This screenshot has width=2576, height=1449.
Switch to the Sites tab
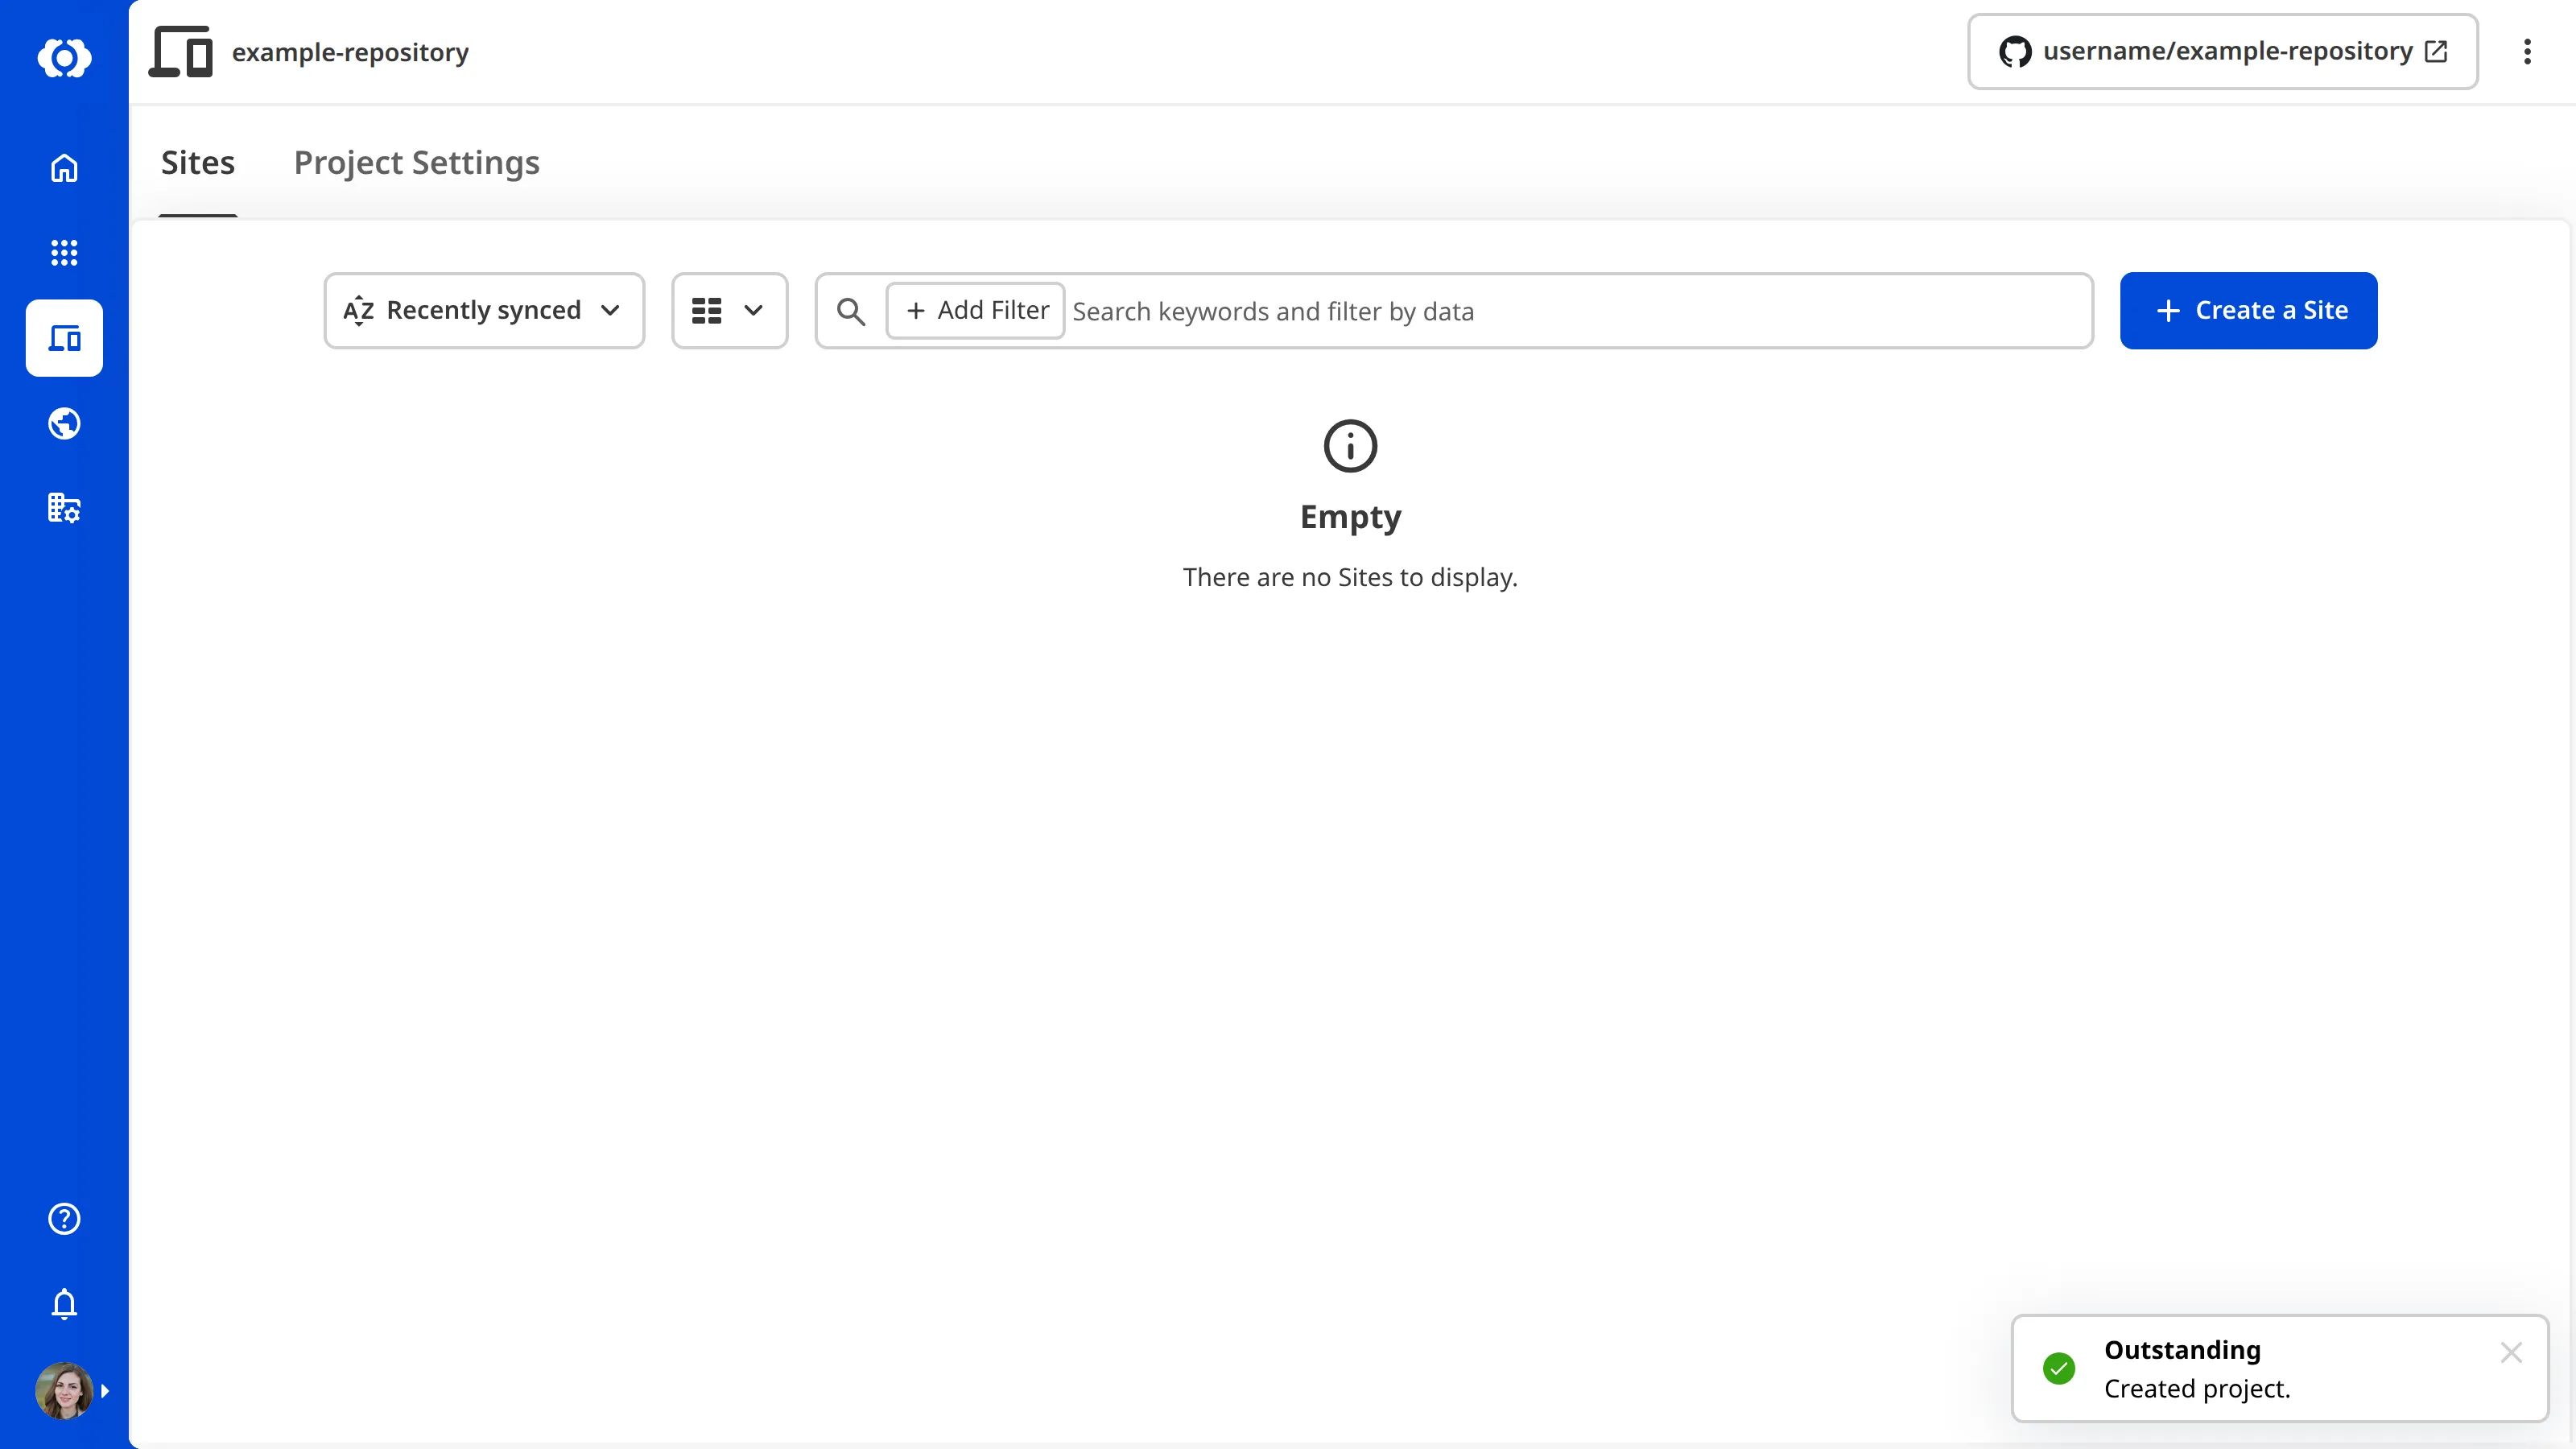[x=198, y=162]
